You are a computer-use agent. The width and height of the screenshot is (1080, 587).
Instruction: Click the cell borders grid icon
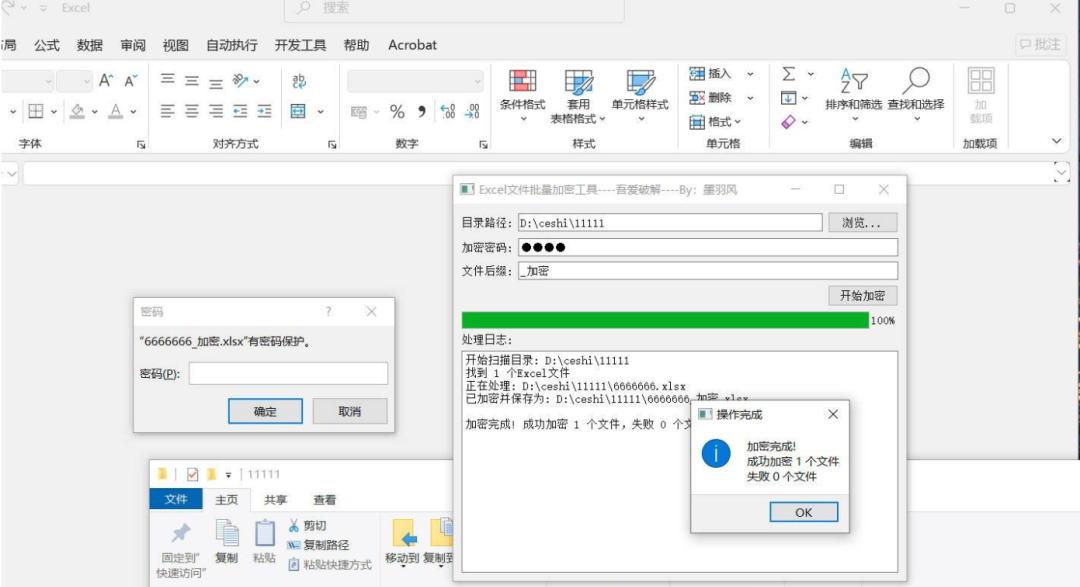coord(36,111)
